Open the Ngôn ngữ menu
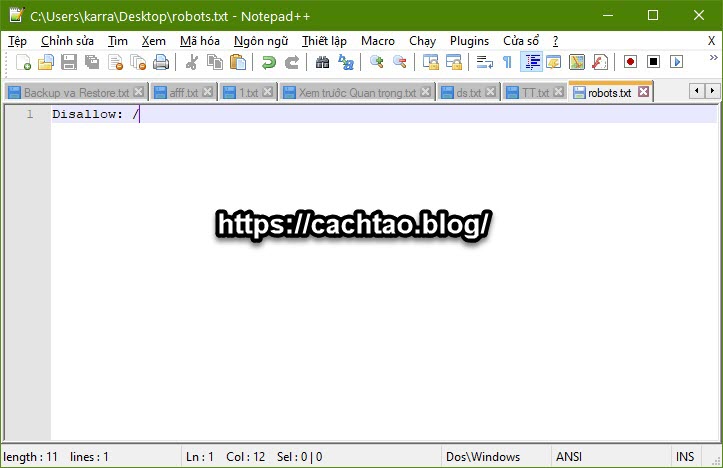723x468 pixels. click(x=261, y=41)
